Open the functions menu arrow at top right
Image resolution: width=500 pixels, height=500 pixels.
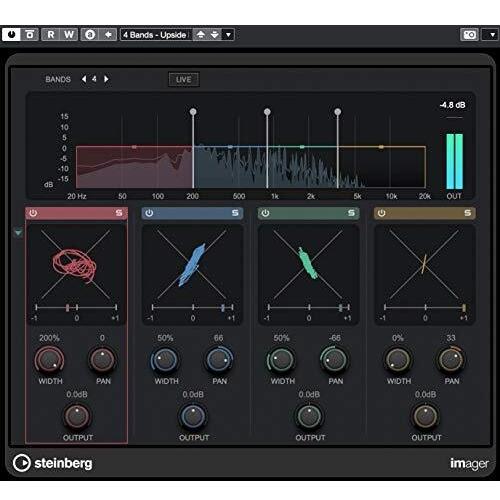click(492, 34)
